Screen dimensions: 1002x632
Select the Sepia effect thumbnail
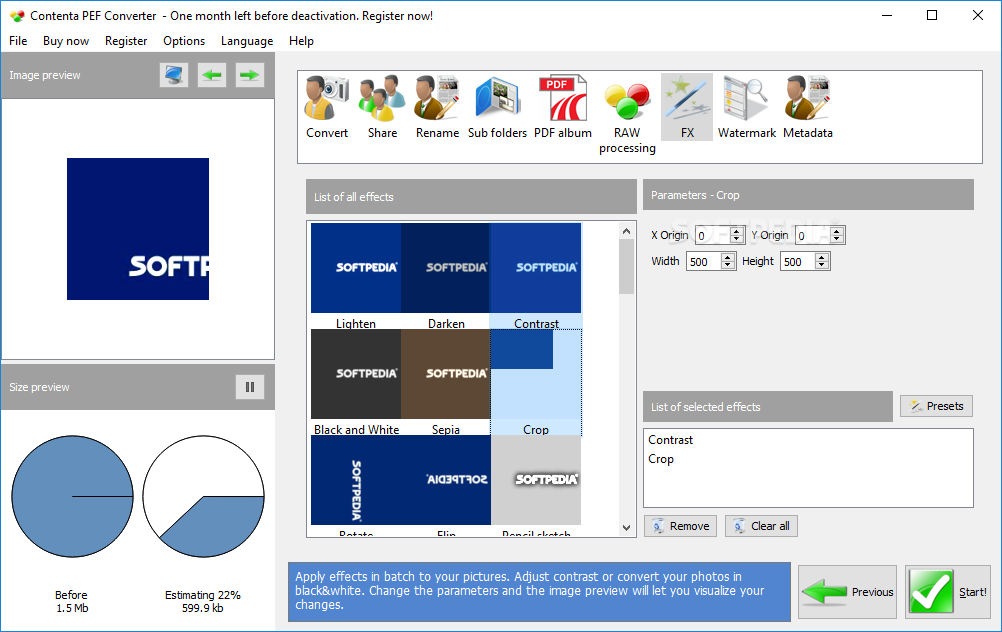click(x=446, y=382)
